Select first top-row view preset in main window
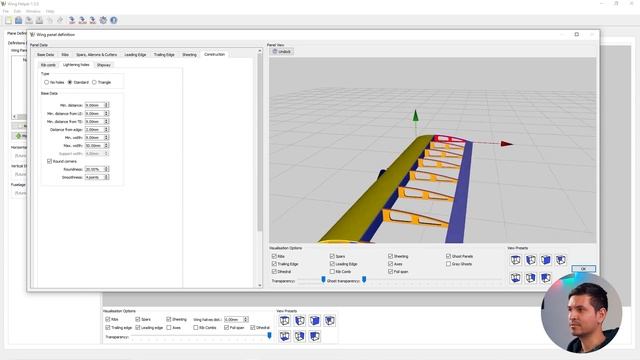 [x=285, y=321]
